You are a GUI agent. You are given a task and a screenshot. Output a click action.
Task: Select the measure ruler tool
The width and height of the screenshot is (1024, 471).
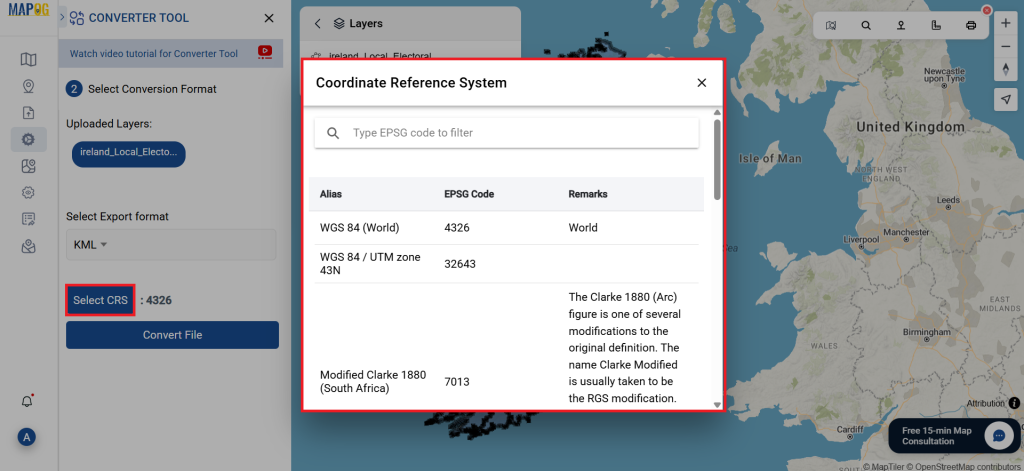coord(936,25)
